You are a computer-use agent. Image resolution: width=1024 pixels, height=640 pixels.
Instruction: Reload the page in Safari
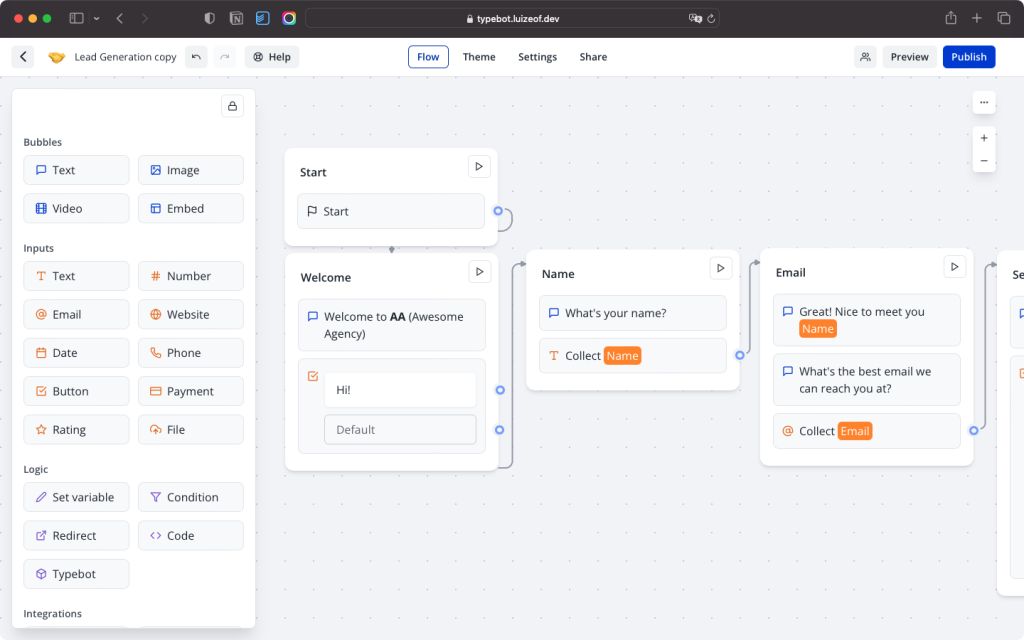click(711, 18)
